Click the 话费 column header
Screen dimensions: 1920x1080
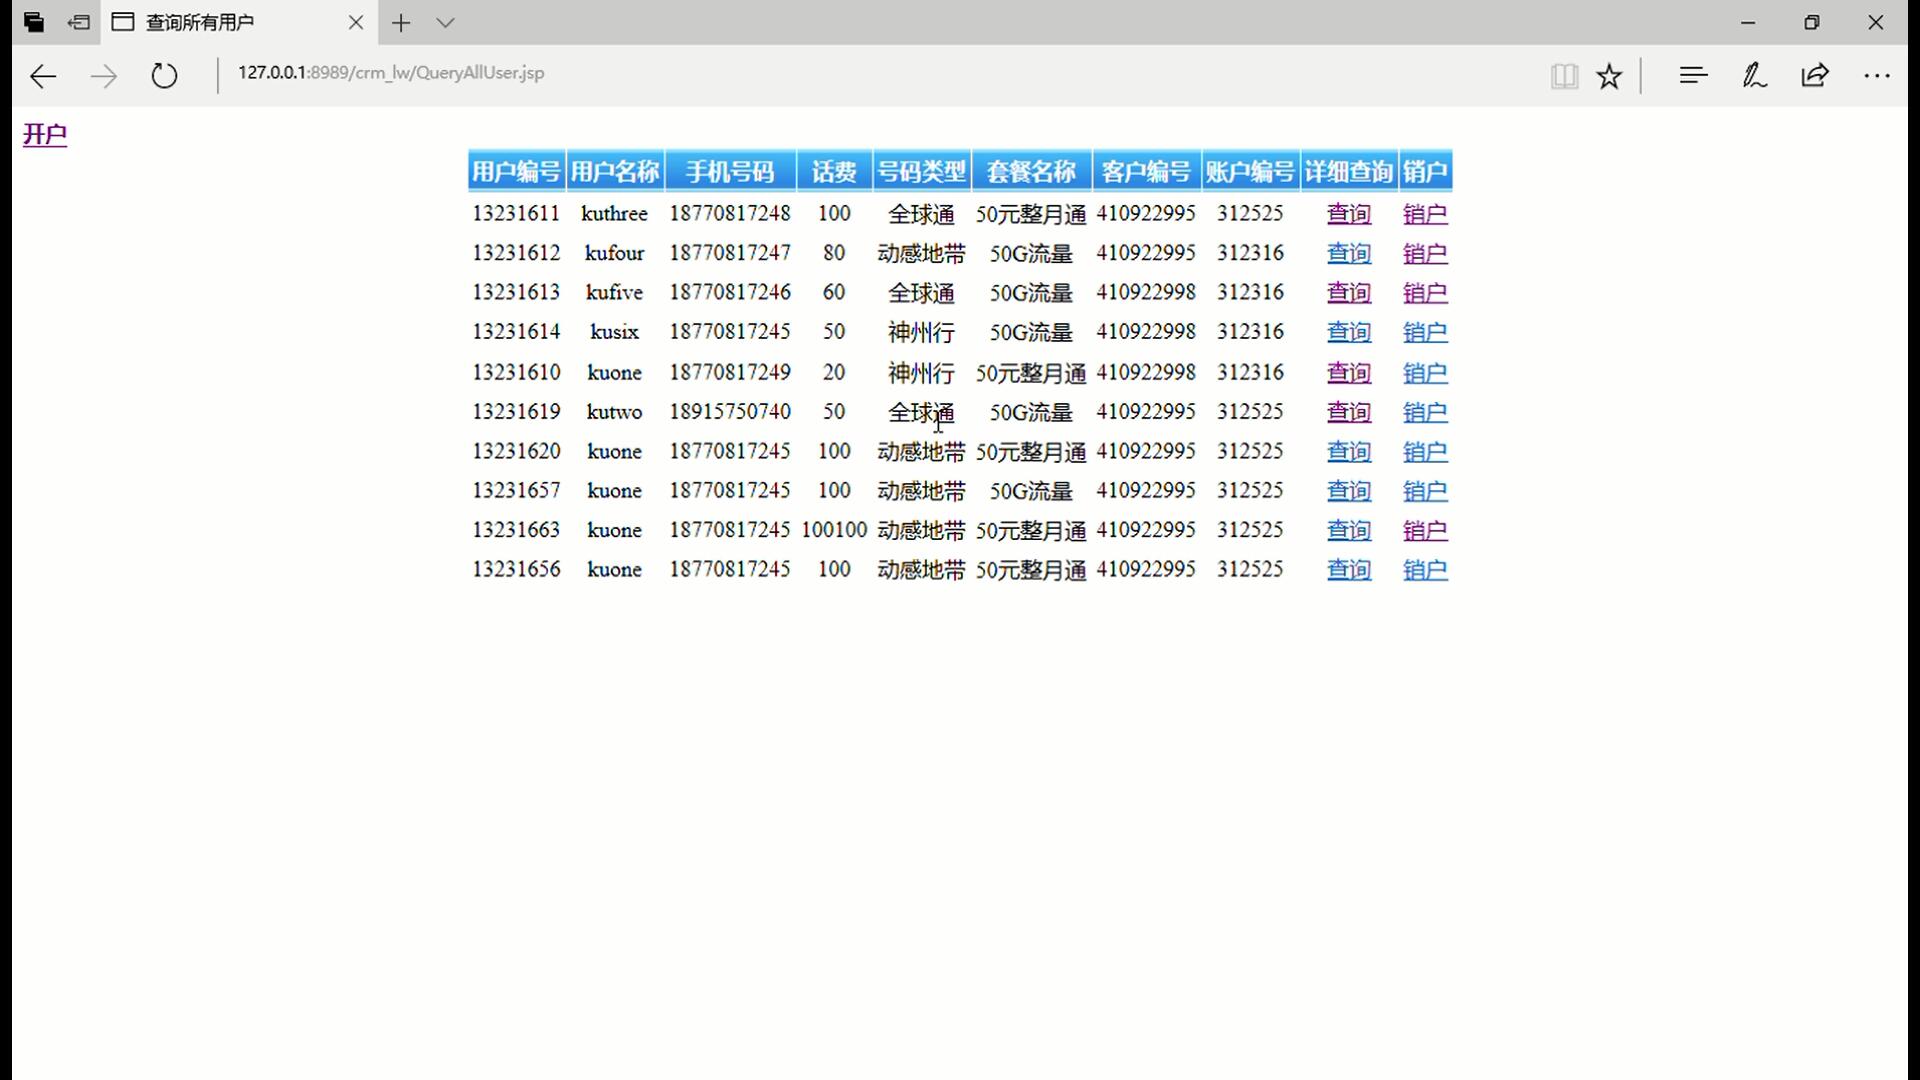coord(834,171)
